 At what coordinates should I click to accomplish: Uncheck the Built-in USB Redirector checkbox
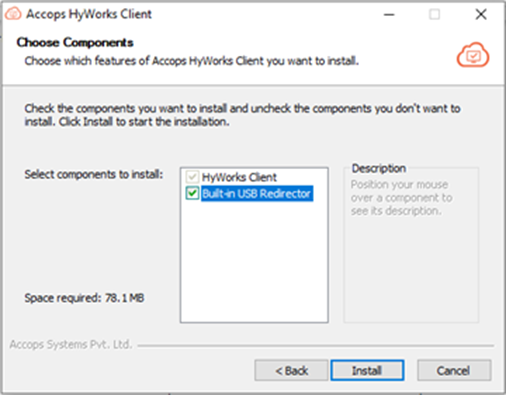tap(192, 193)
